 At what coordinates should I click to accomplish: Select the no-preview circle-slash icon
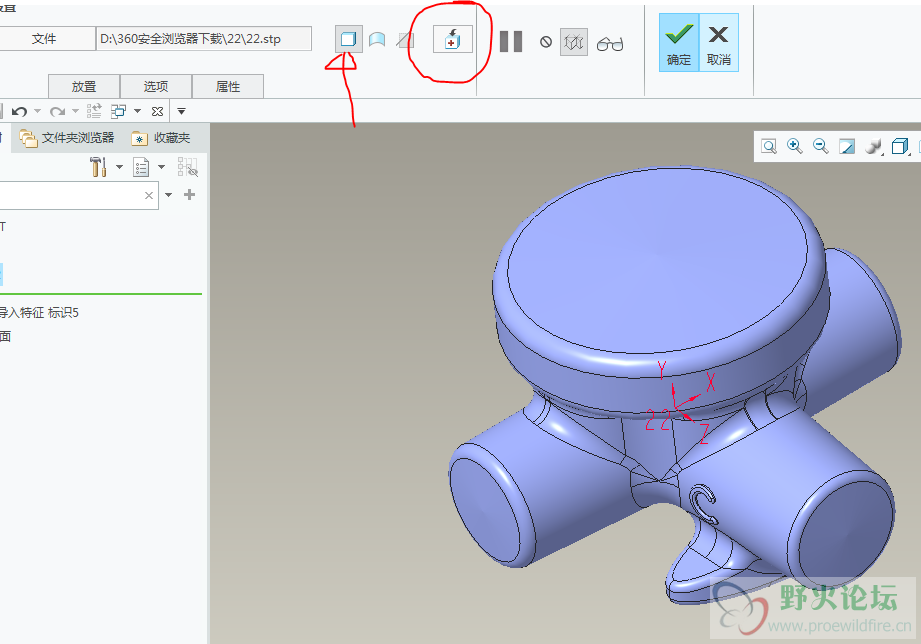click(546, 42)
